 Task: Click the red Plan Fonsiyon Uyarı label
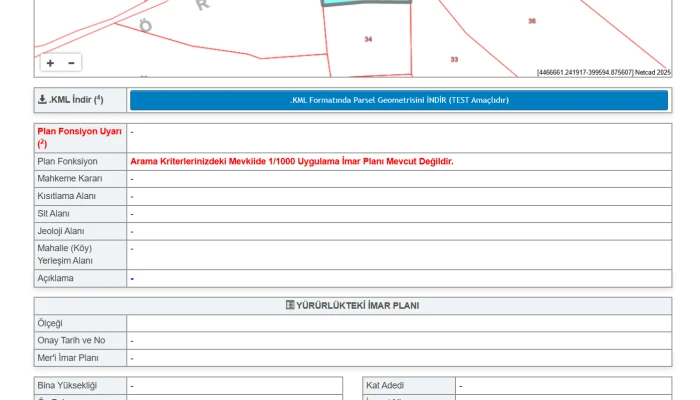pyautogui.click(x=79, y=131)
